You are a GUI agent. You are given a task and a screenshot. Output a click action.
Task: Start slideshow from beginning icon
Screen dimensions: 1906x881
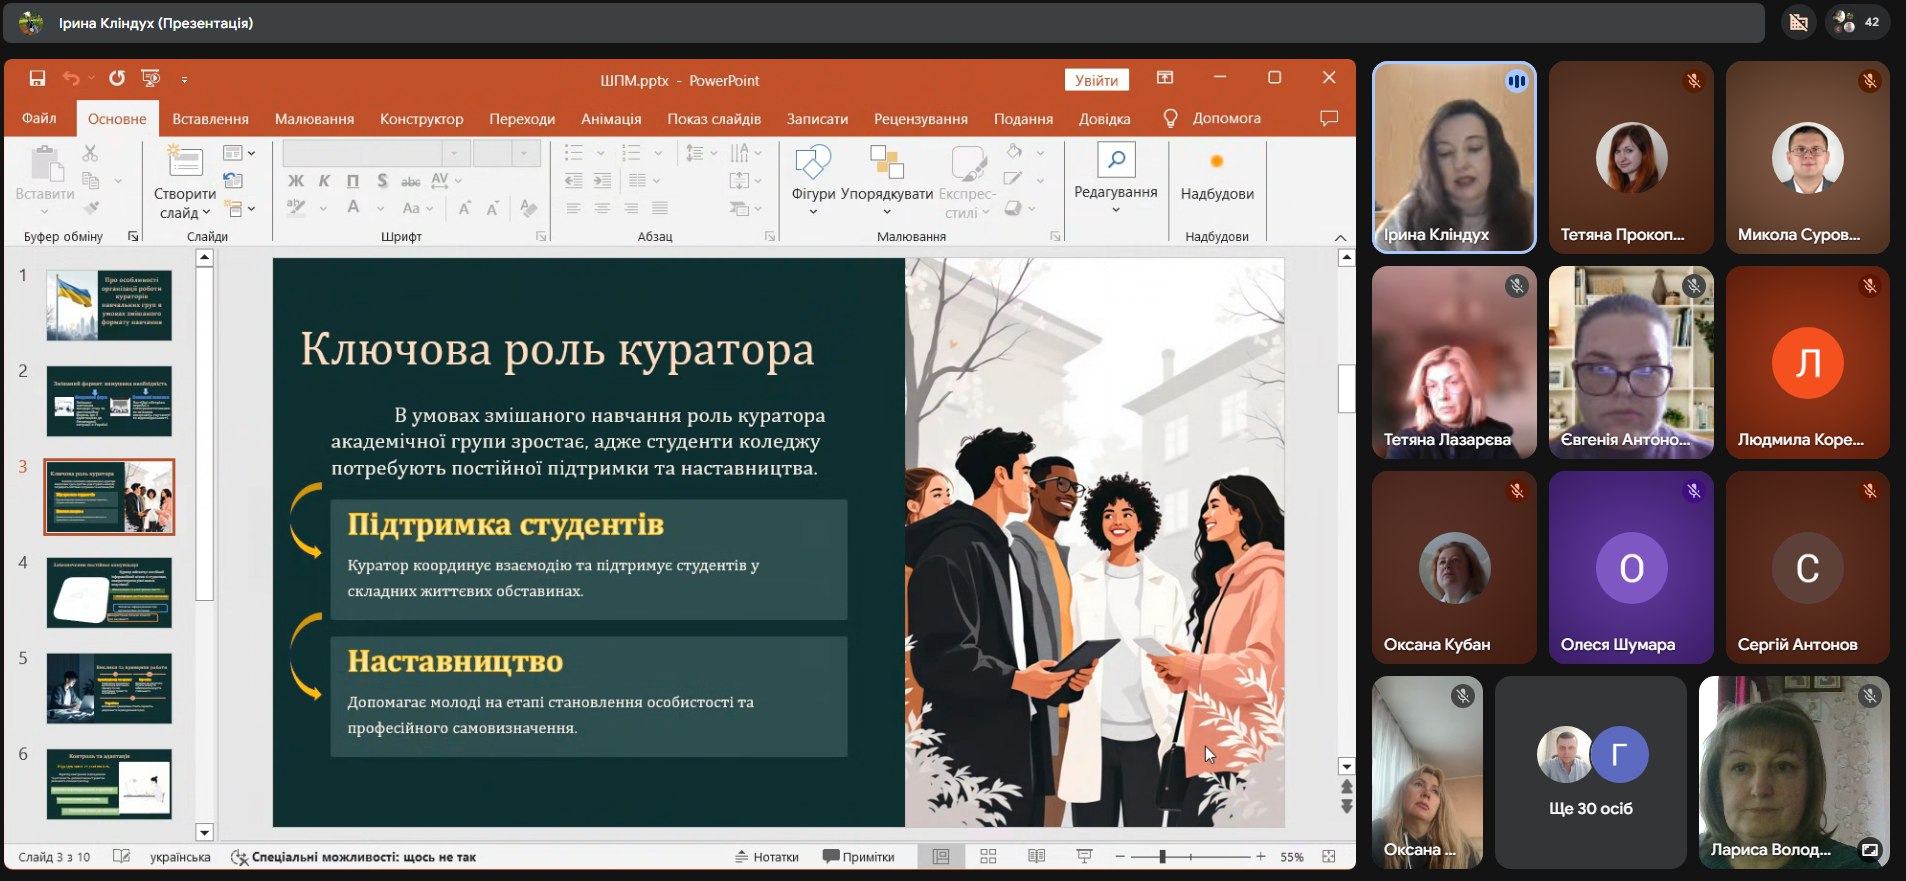[151, 78]
